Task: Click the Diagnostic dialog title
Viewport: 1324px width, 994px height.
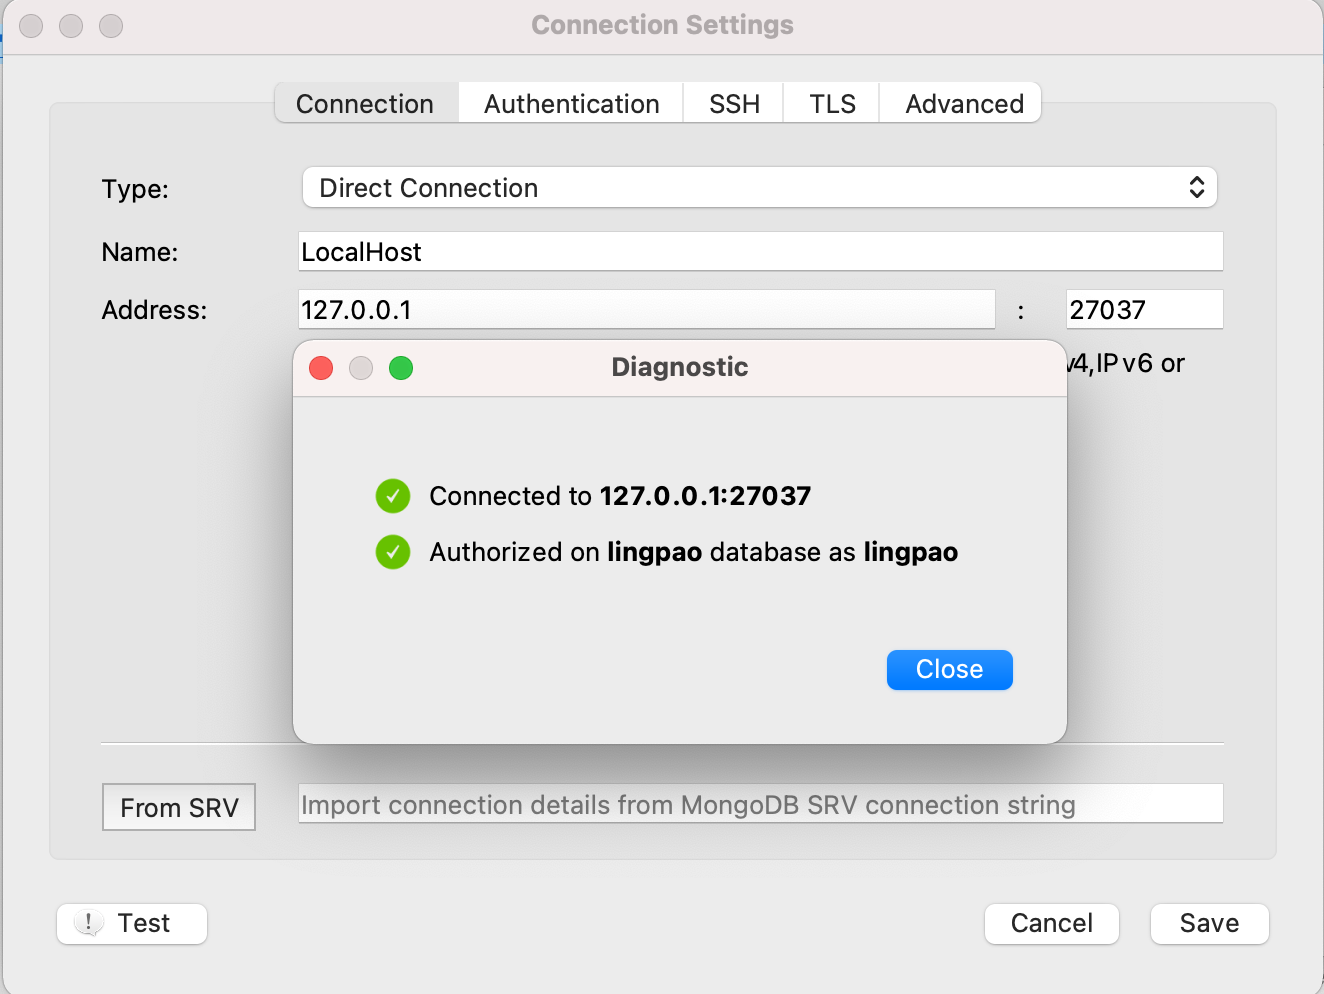Action: (x=680, y=367)
